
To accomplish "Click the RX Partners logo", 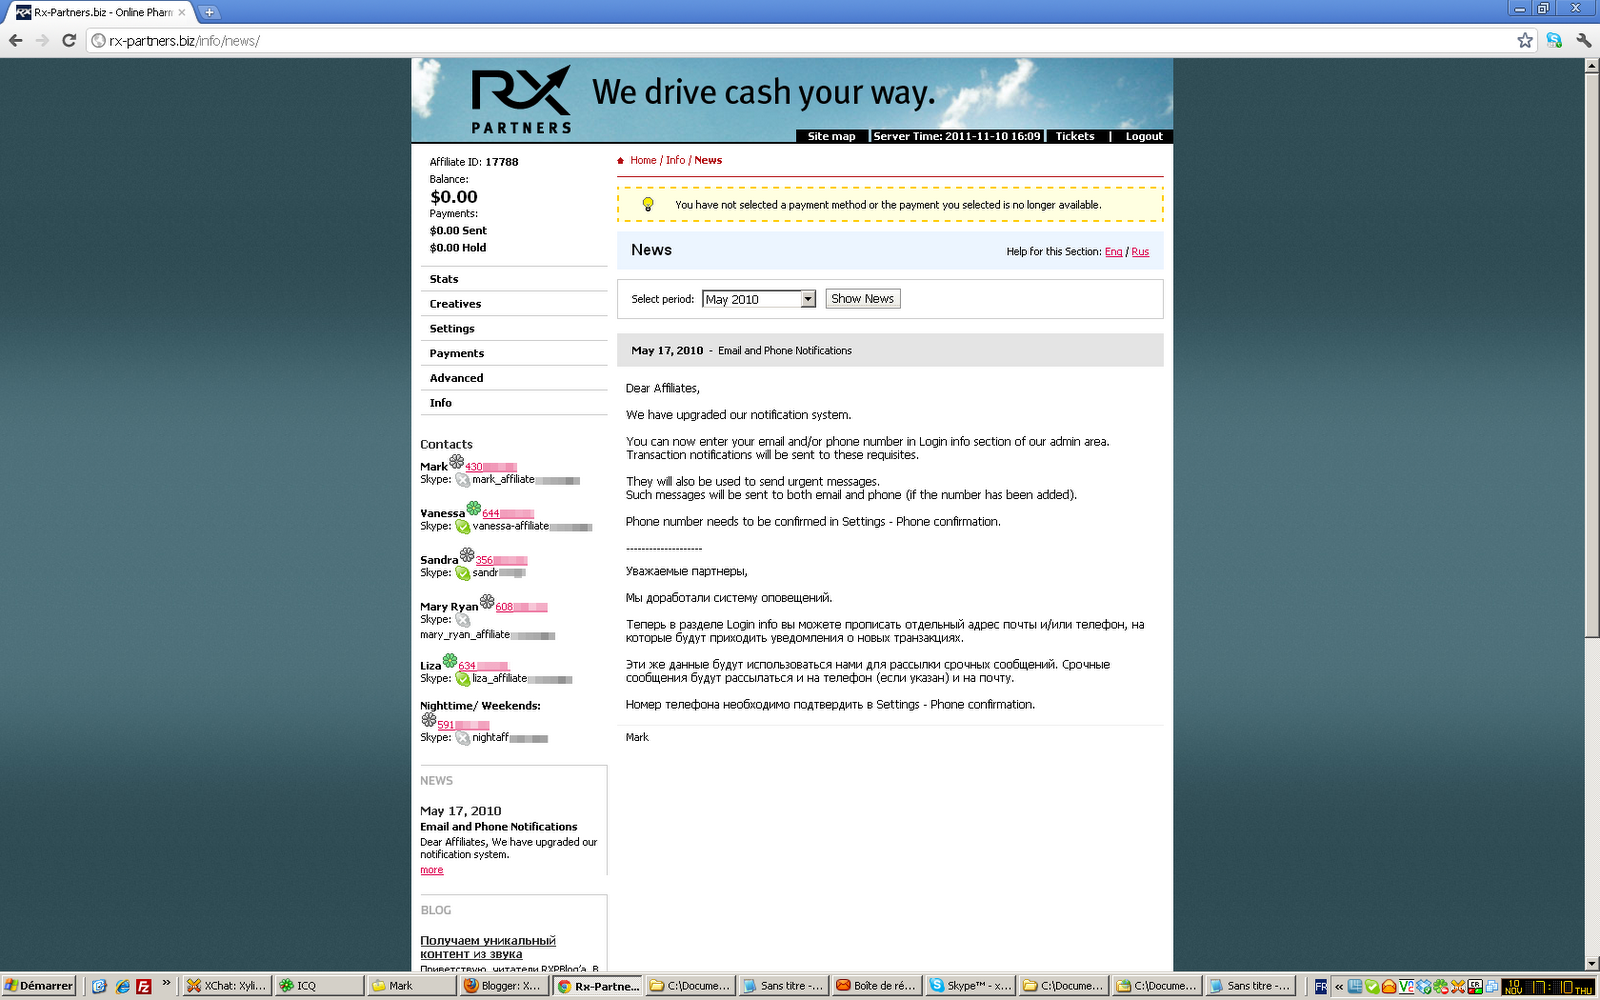I will (x=521, y=100).
